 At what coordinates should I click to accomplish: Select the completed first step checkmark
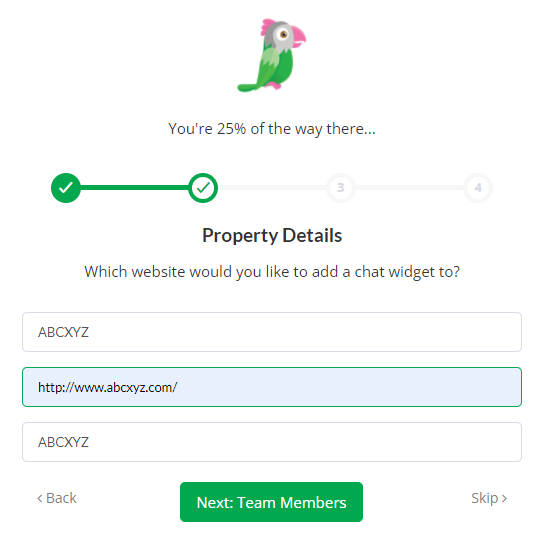(66, 188)
